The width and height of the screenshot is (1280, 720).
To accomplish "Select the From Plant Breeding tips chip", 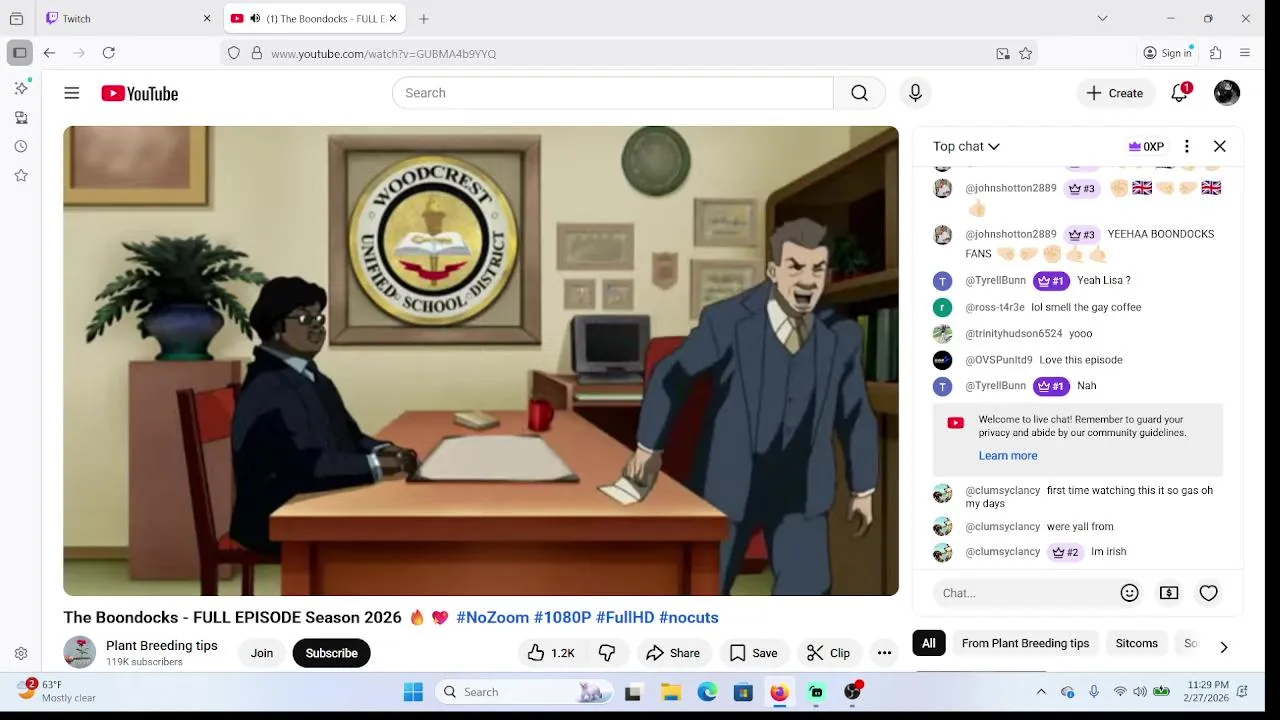I will 1025,643.
